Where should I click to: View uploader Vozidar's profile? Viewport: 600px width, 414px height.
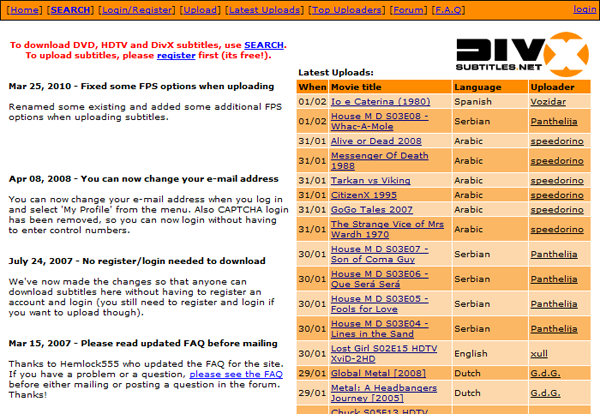(548, 102)
